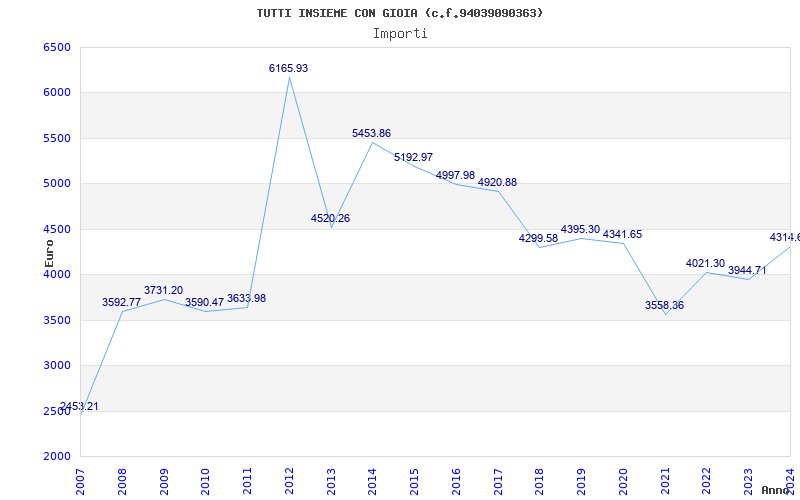Click the 2014 year label
The height and width of the screenshot is (500, 800).
(372, 482)
